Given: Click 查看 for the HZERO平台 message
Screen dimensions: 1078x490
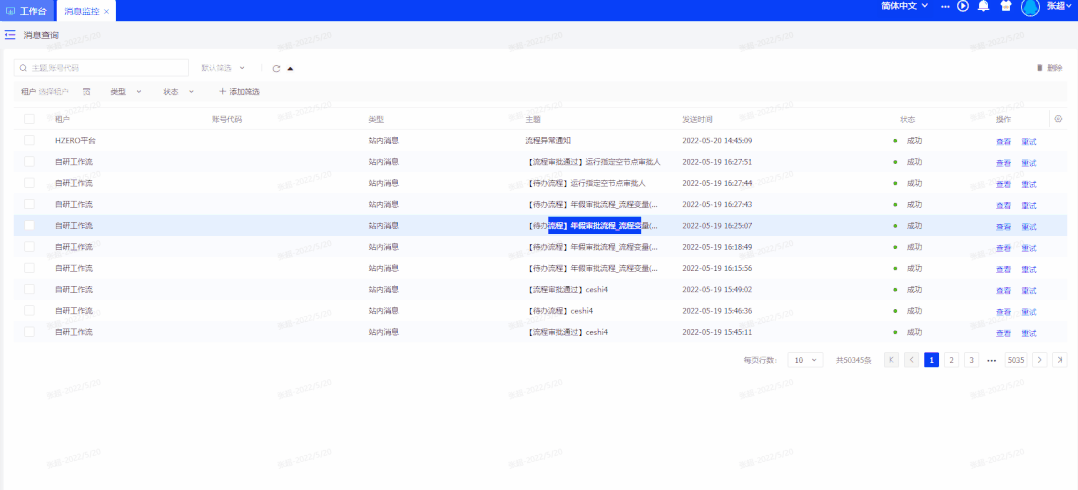Looking at the screenshot, I should click(1003, 141).
